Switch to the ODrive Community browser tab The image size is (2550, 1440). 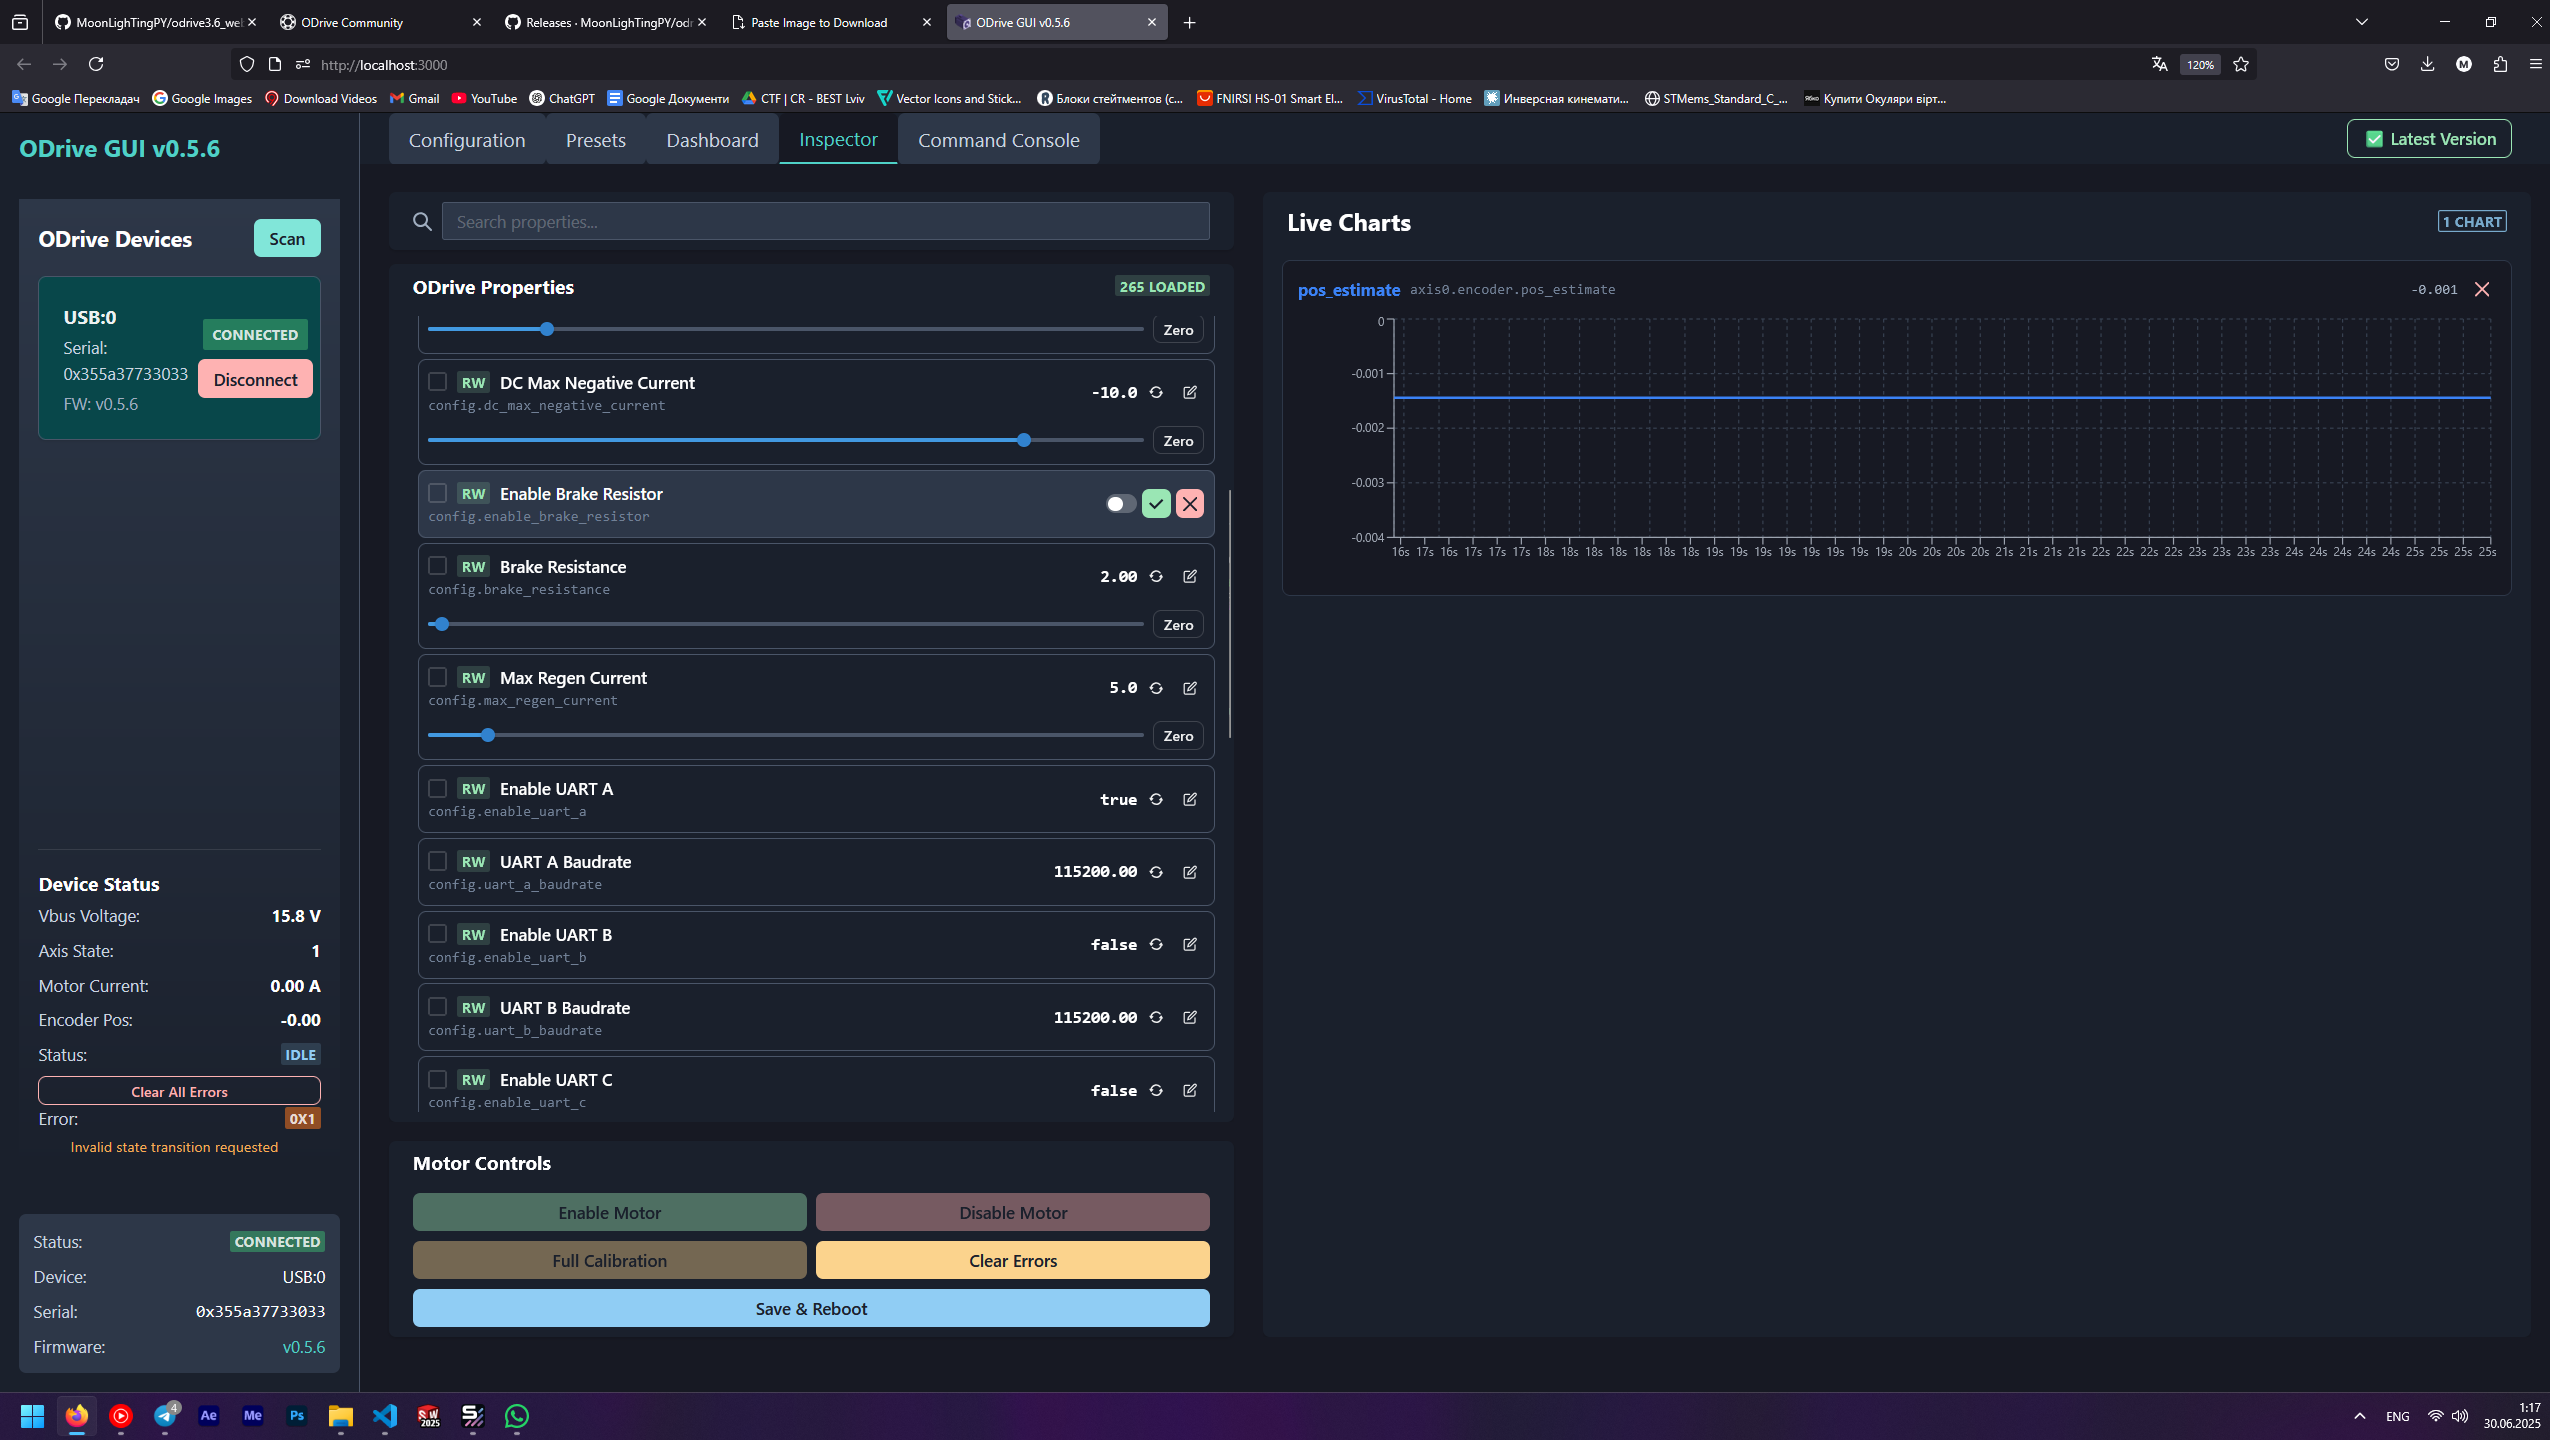380,22
